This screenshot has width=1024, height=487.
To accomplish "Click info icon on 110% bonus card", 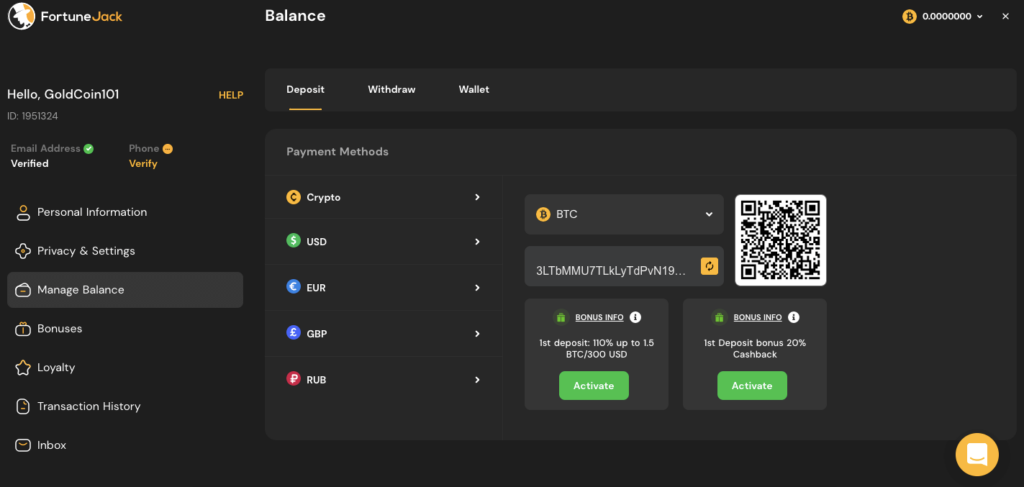I will pyautogui.click(x=635, y=317).
